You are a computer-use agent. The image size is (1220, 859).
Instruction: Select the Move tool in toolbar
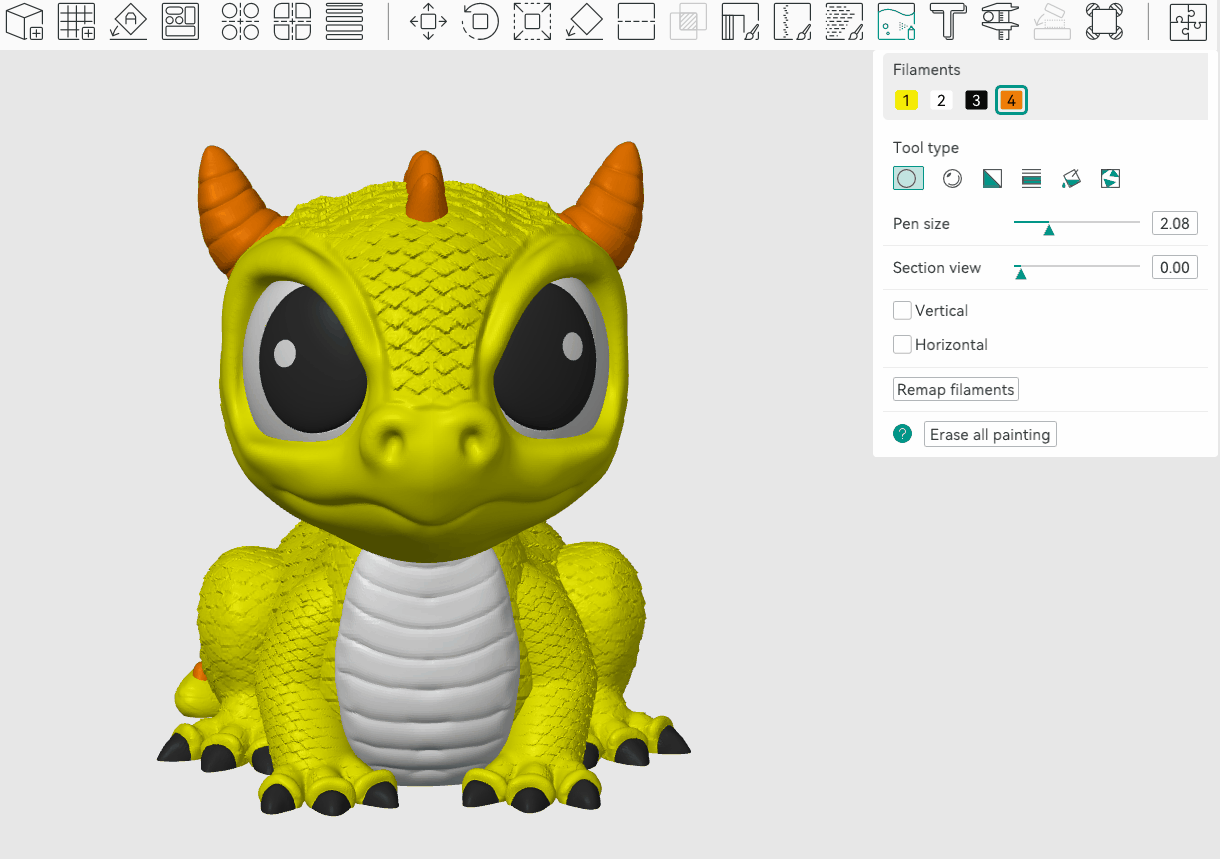pyautogui.click(x=428, y=21)
